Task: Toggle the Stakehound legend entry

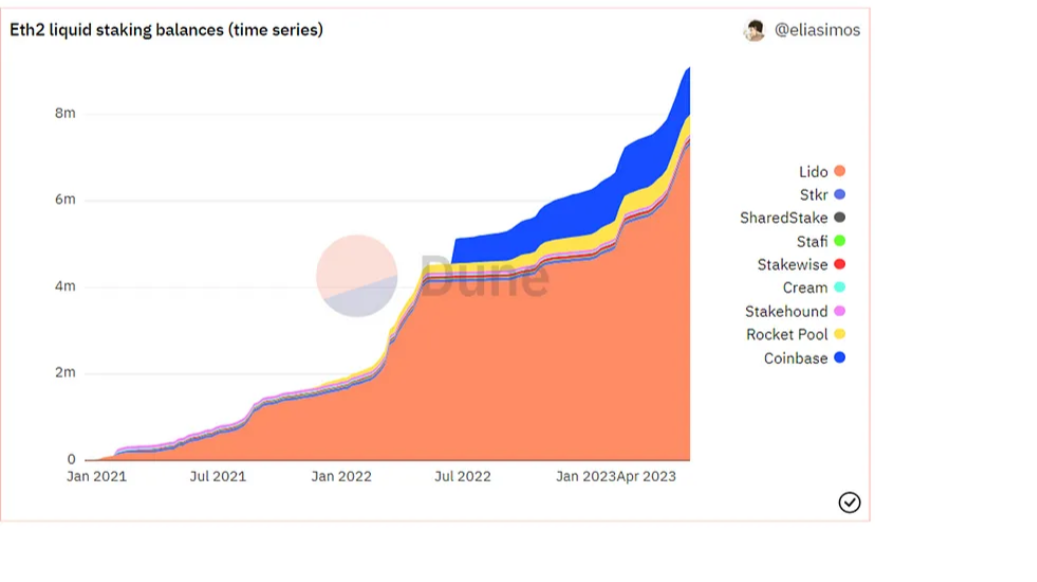Action: pyautogui.click(x=786, y=312)
